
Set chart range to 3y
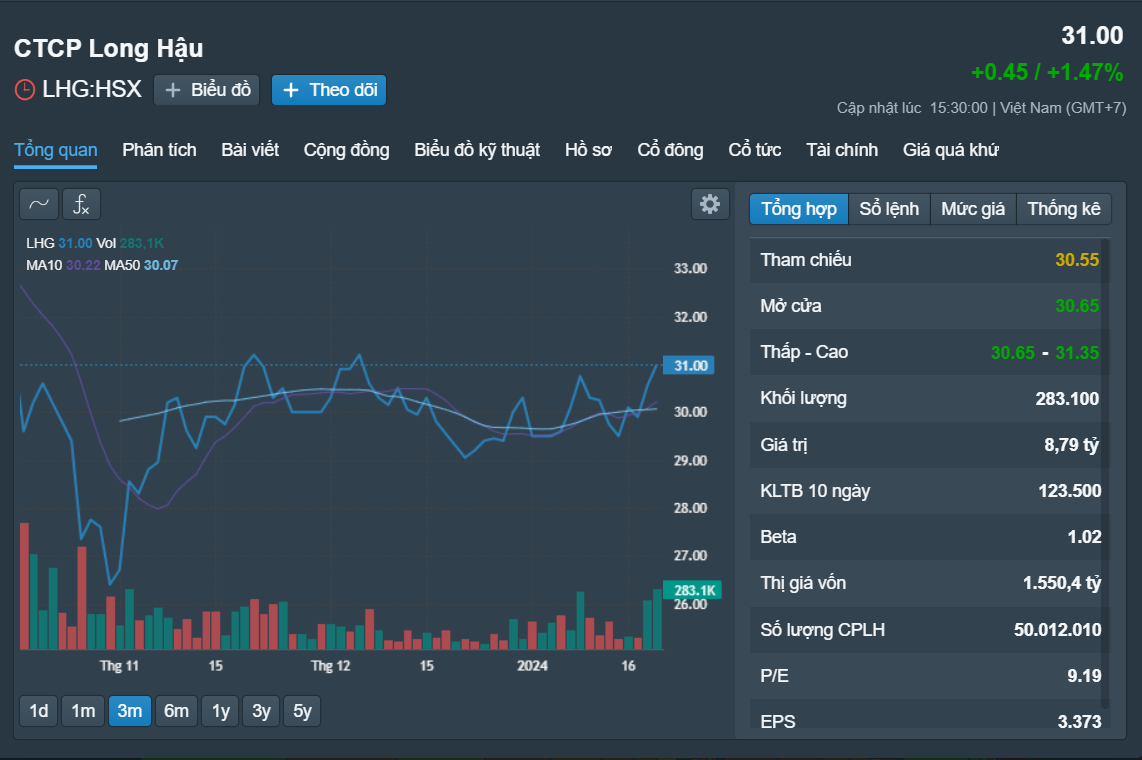(x=261, y=710)
